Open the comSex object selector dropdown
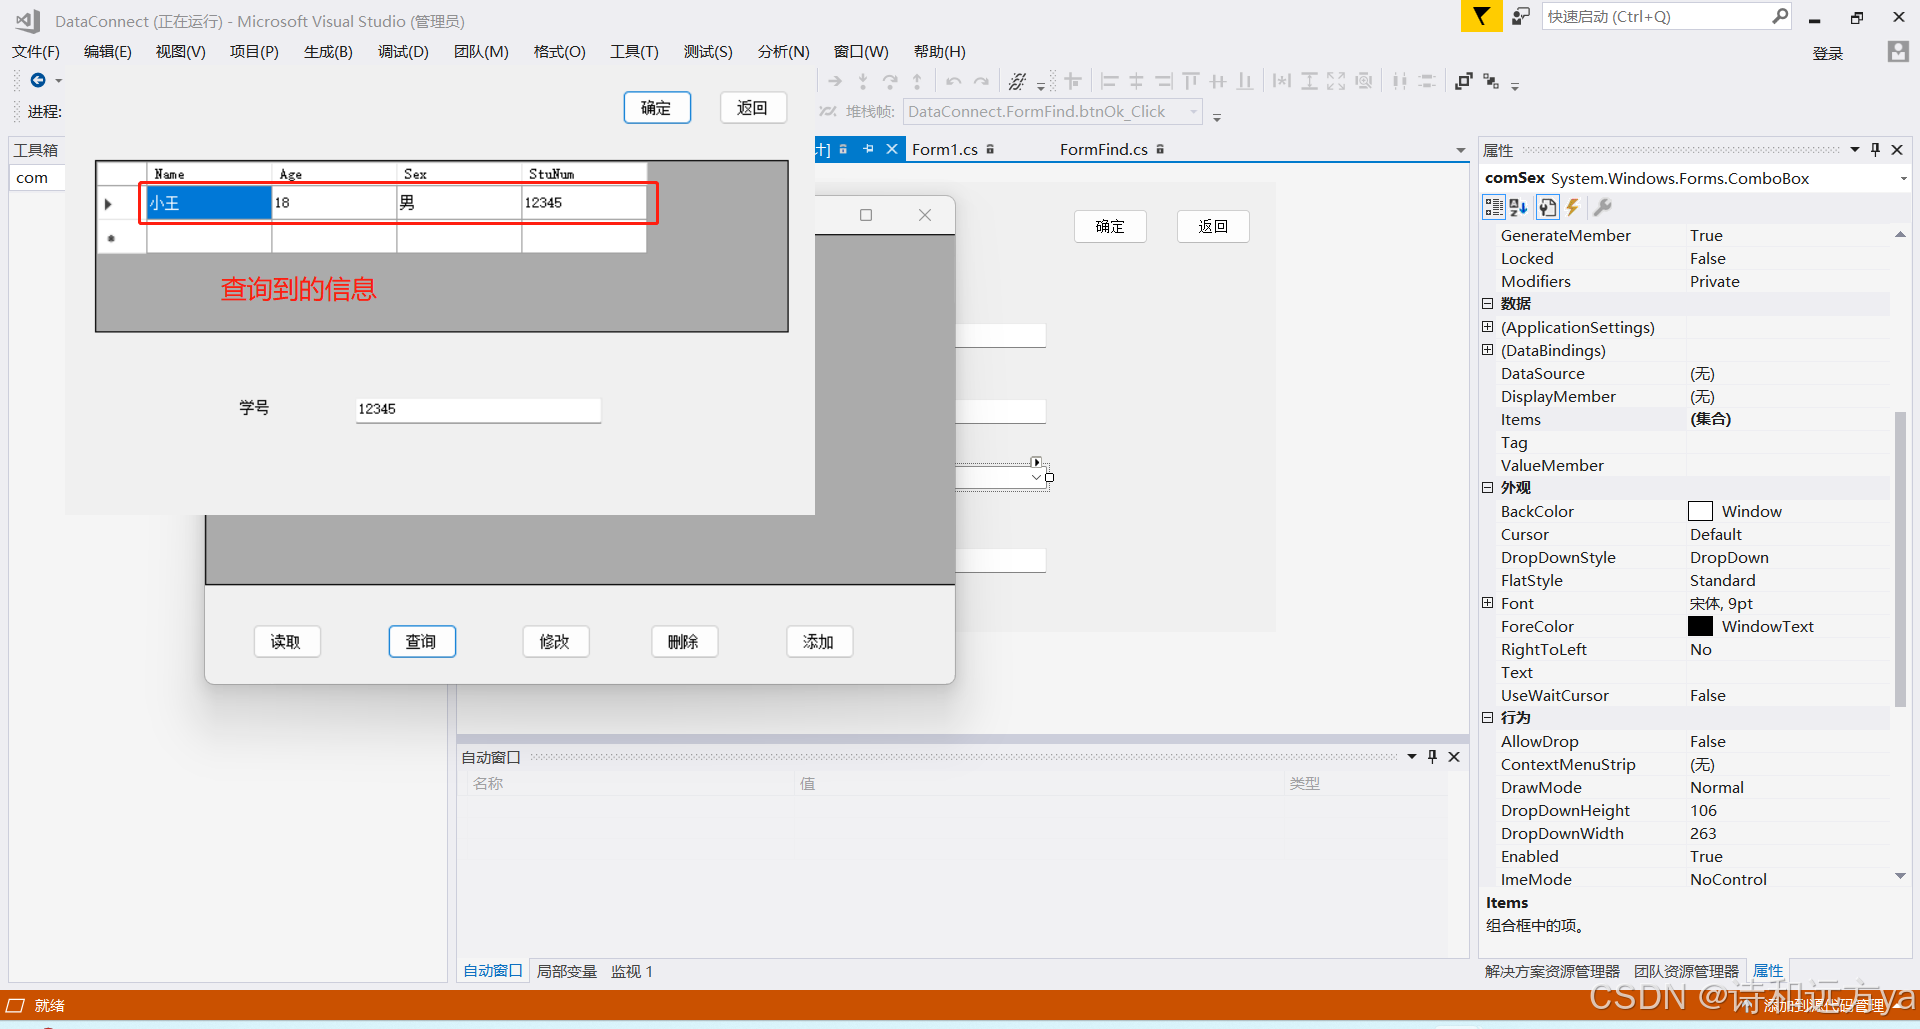 [x=1903, y=179]
